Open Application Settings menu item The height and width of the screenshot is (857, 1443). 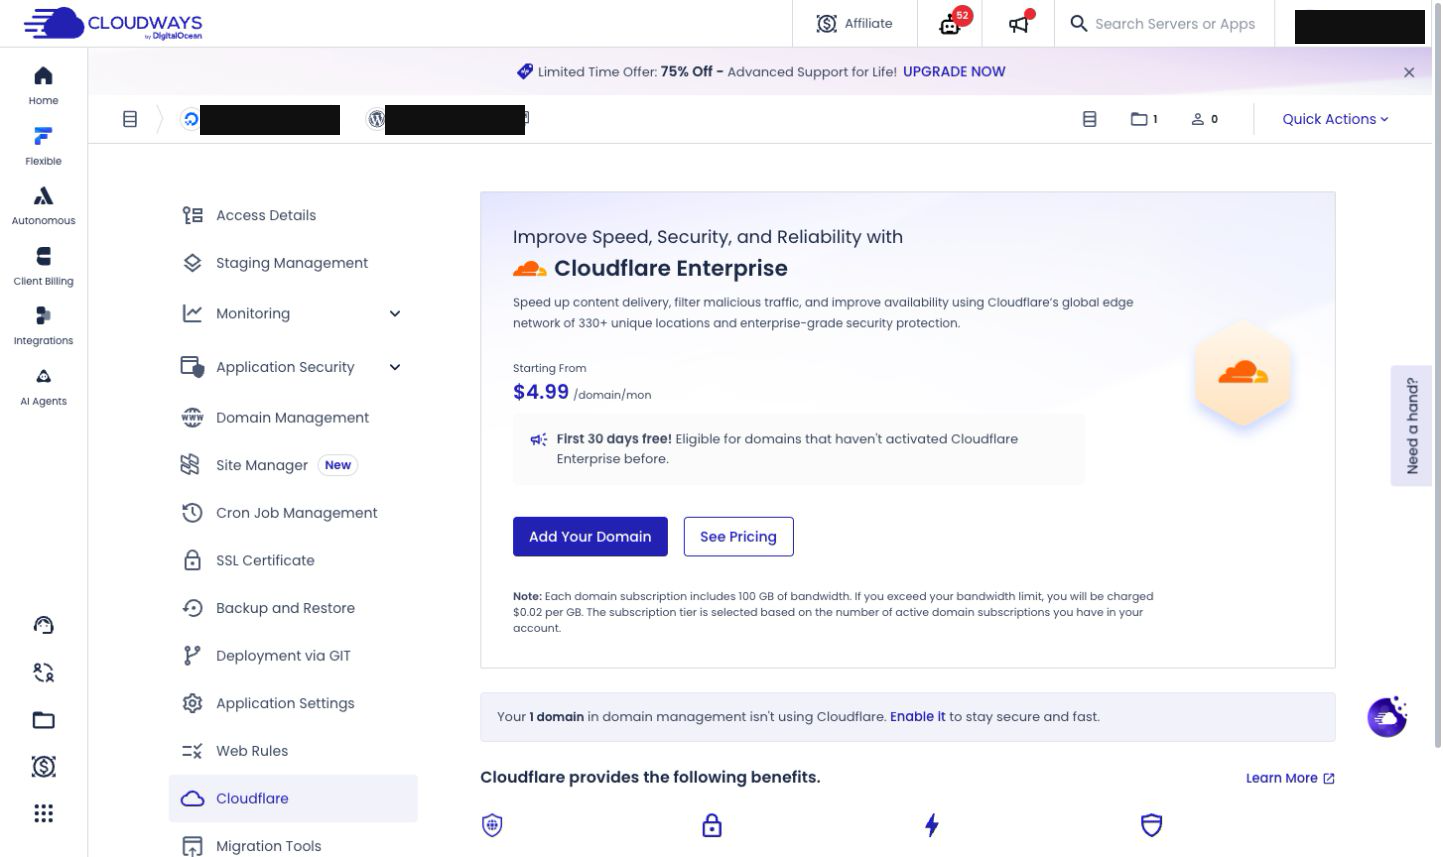[x=293, y=703]
